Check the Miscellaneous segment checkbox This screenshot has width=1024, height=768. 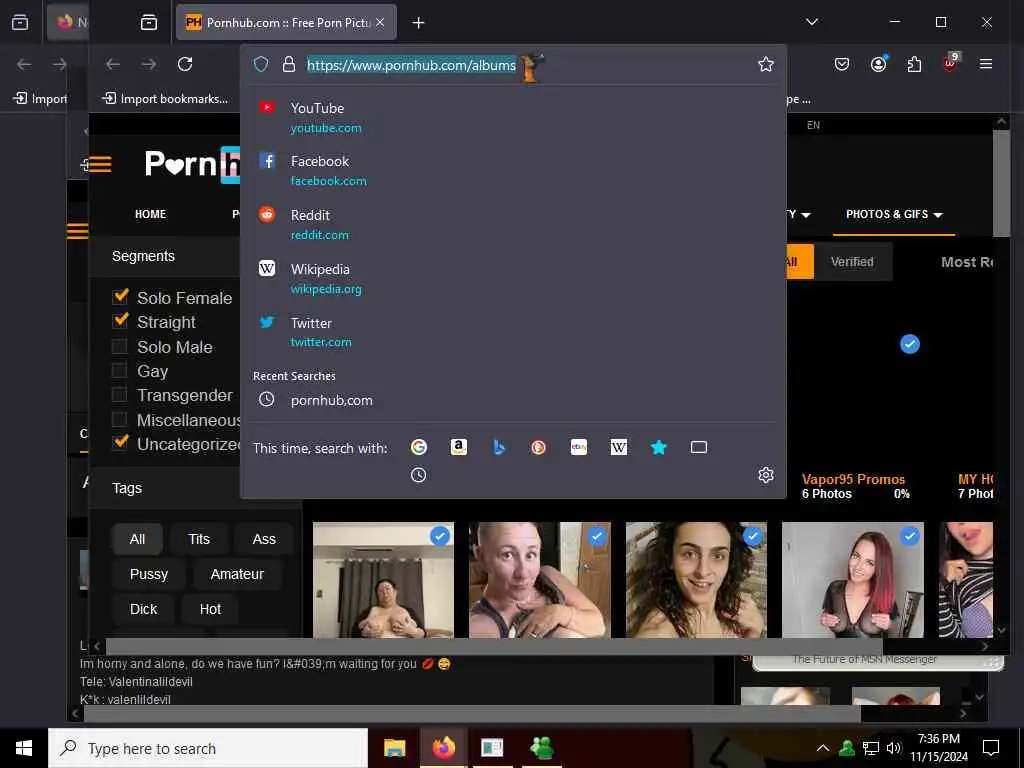click(x=119, y=419)
